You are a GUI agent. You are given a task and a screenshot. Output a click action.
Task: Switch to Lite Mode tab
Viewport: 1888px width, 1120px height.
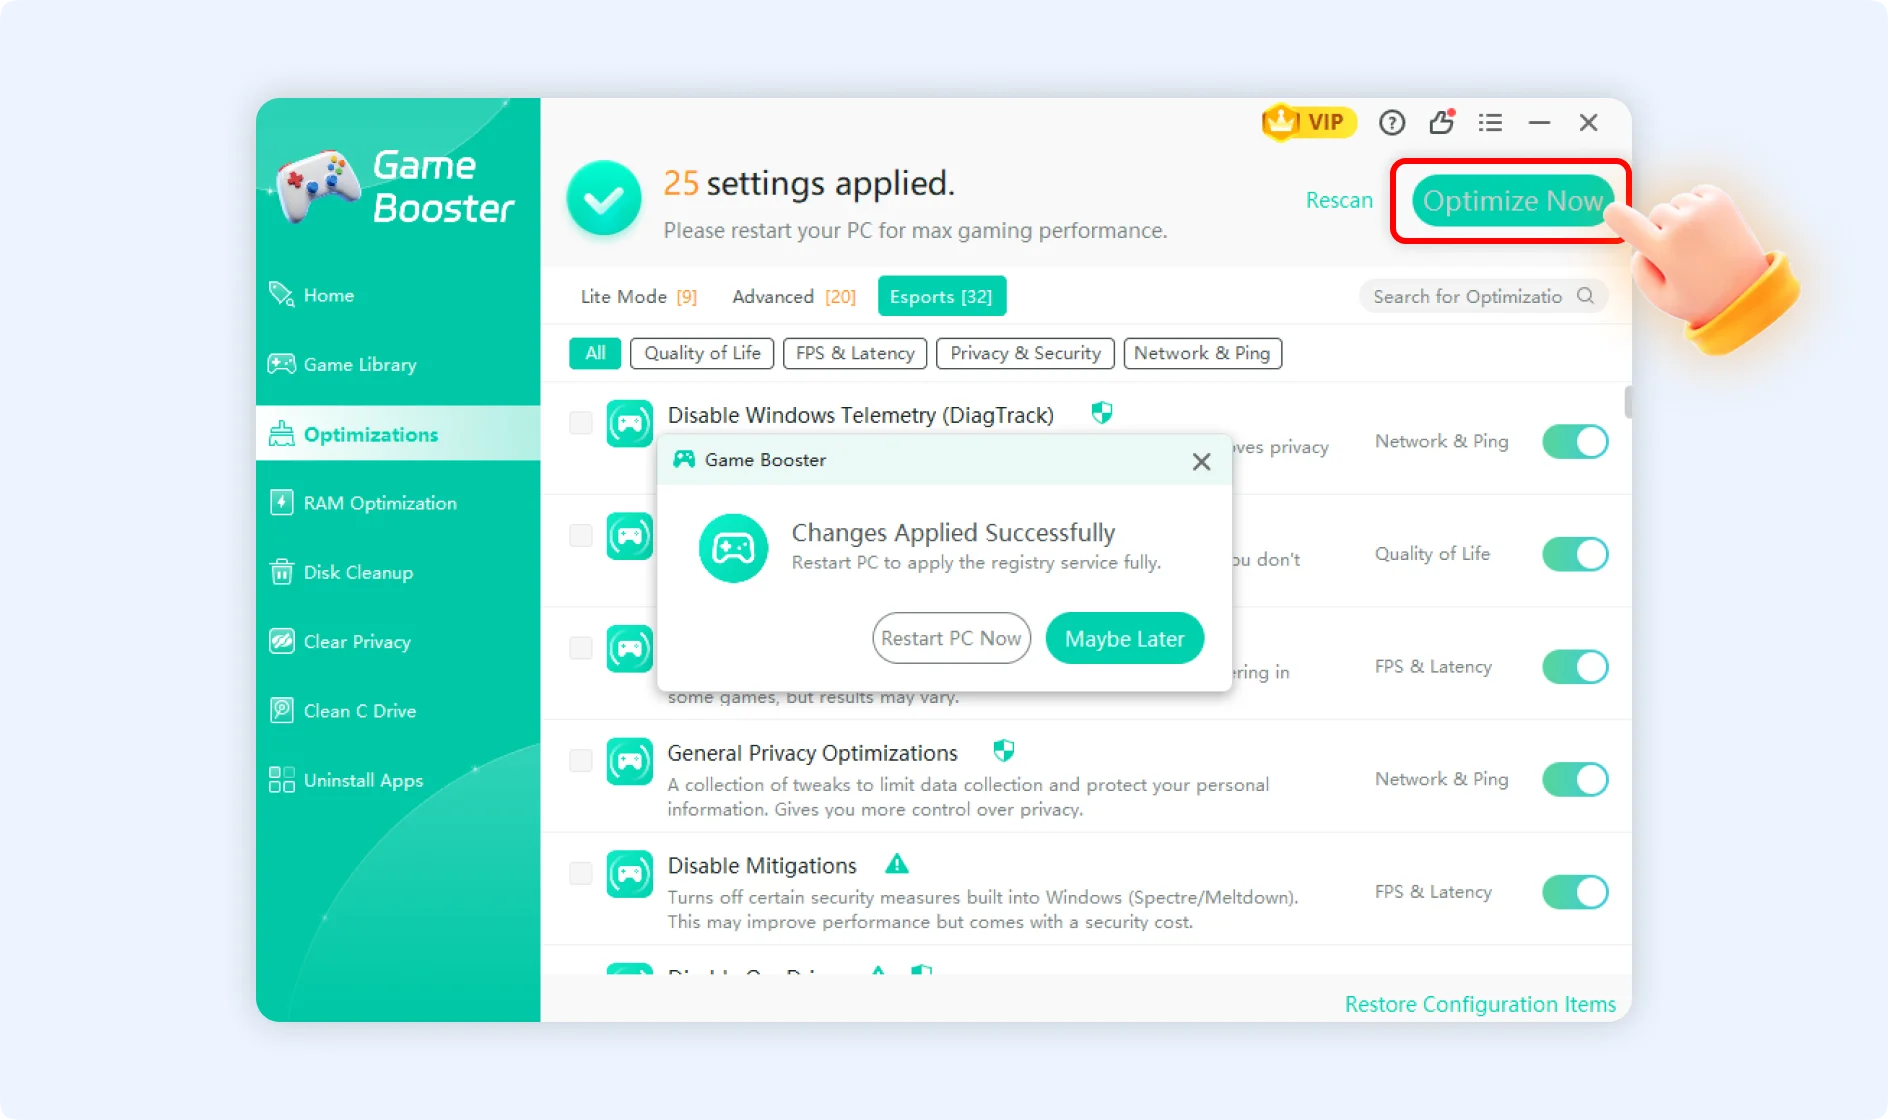pyautogui.click(x=638, y=296)
